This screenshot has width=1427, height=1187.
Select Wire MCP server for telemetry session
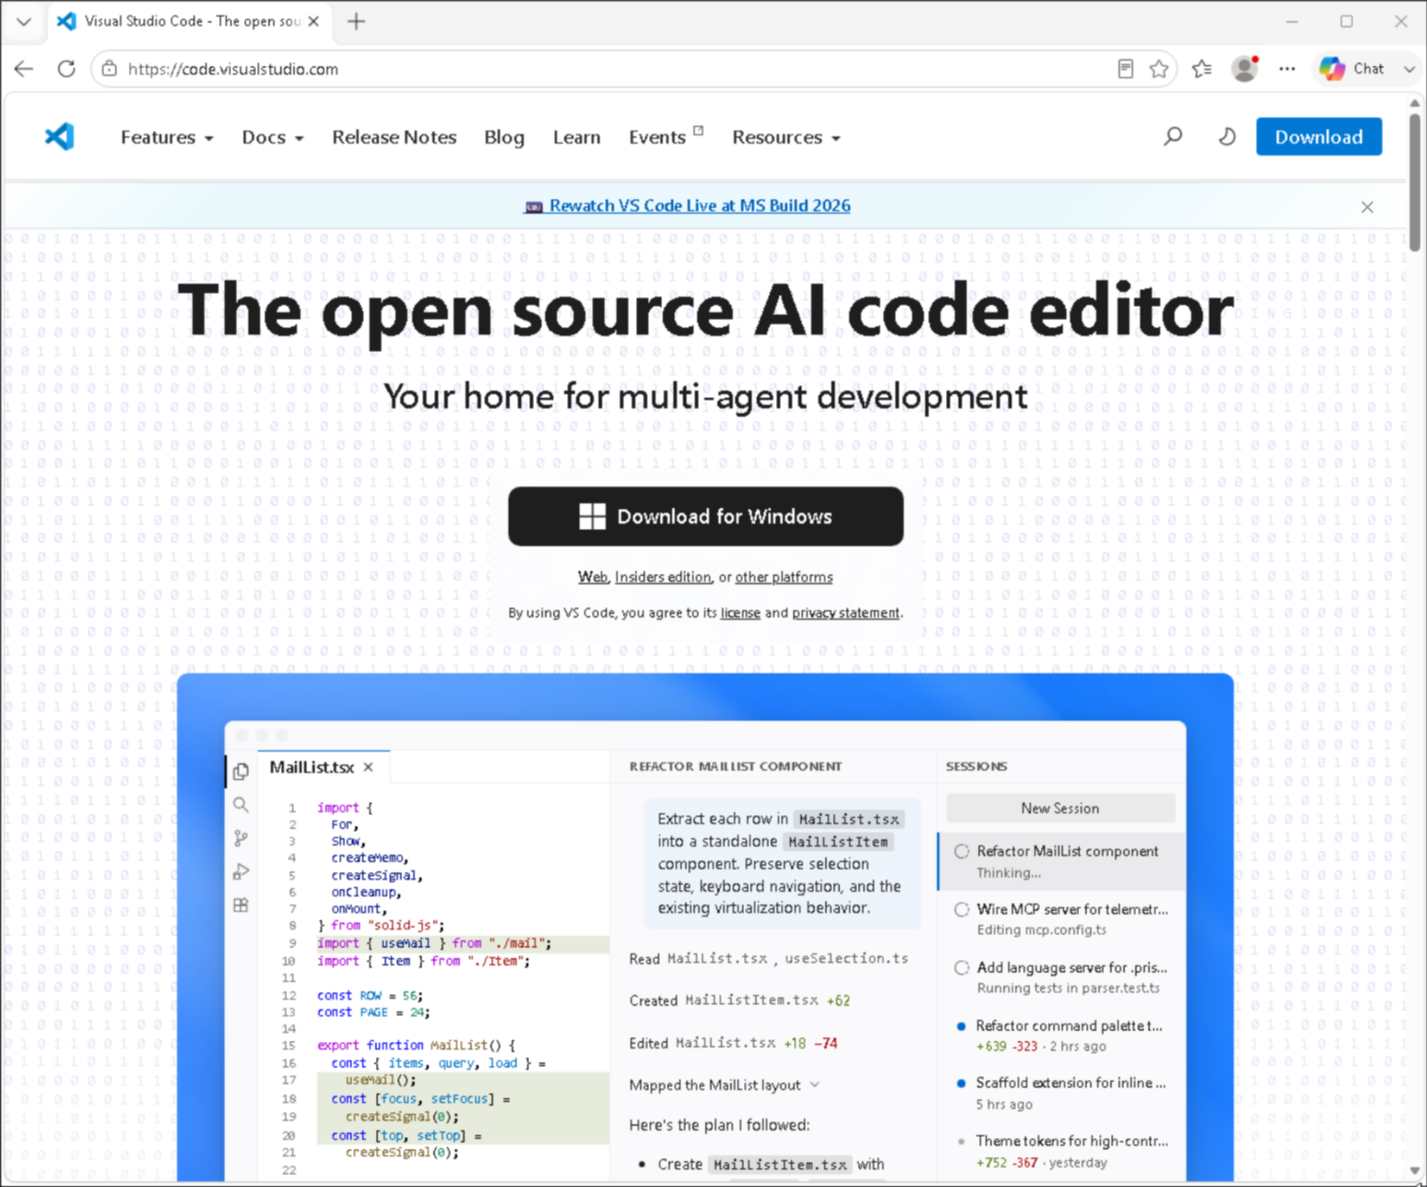[x=1061, y=919]
